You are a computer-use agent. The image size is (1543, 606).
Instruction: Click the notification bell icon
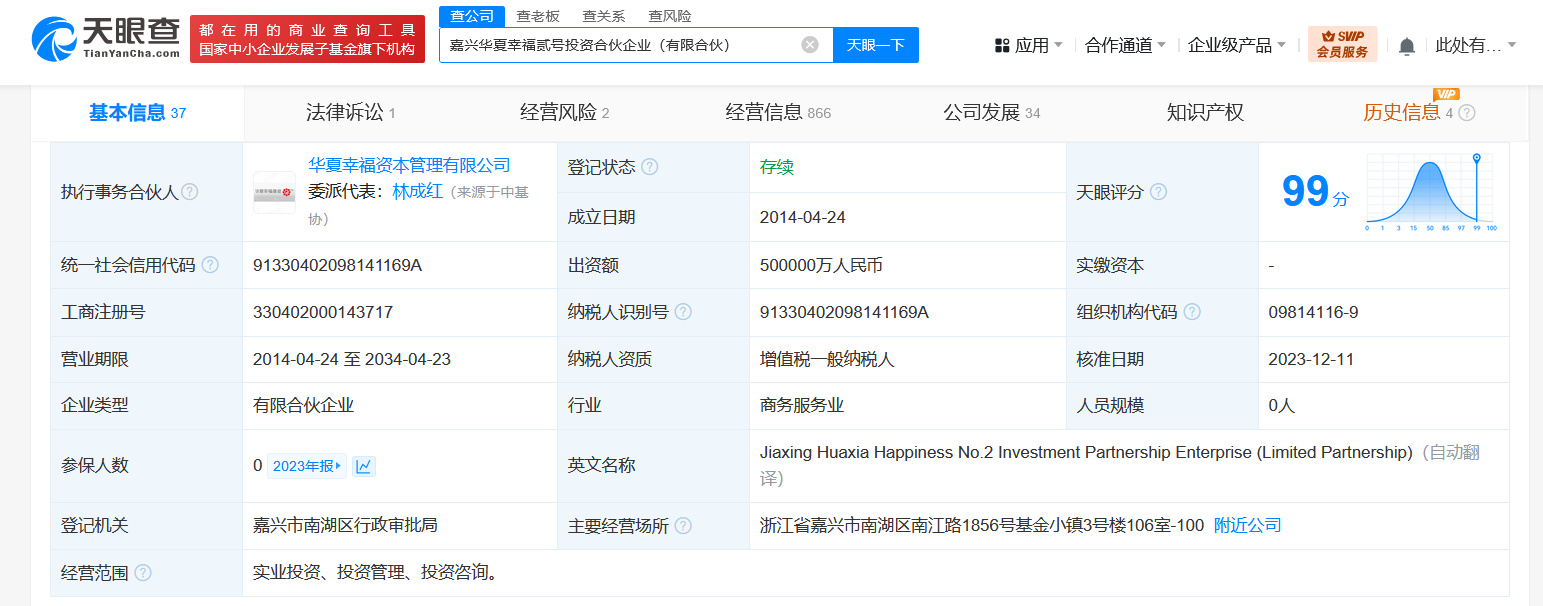[x=1407, y=46]
